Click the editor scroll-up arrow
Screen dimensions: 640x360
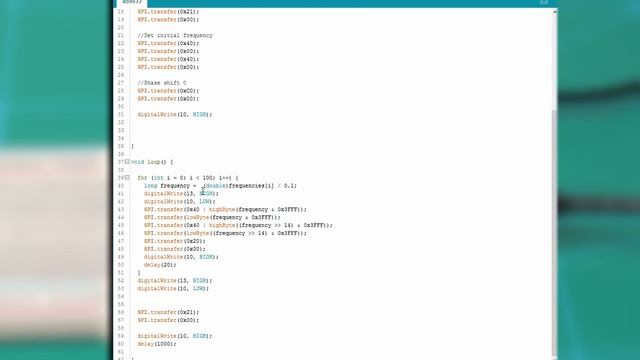click(554, 12)
